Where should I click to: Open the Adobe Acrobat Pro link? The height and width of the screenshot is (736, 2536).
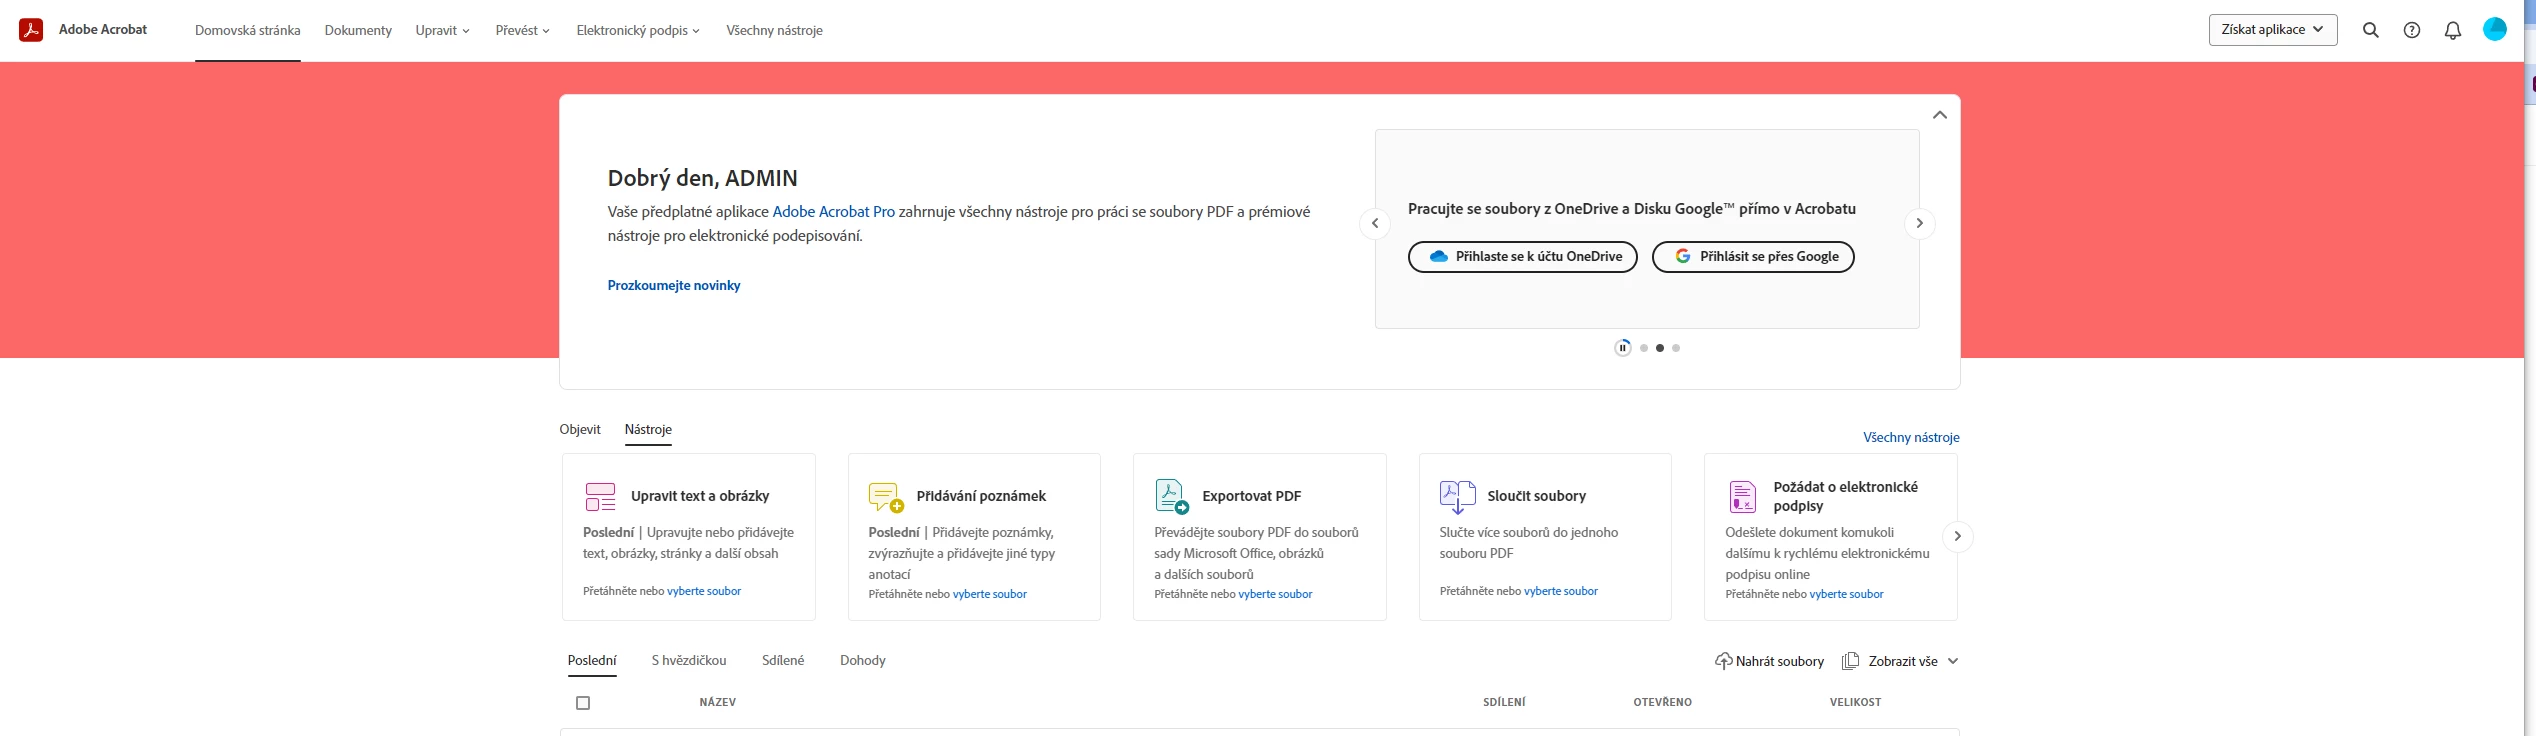coord(834,212)
